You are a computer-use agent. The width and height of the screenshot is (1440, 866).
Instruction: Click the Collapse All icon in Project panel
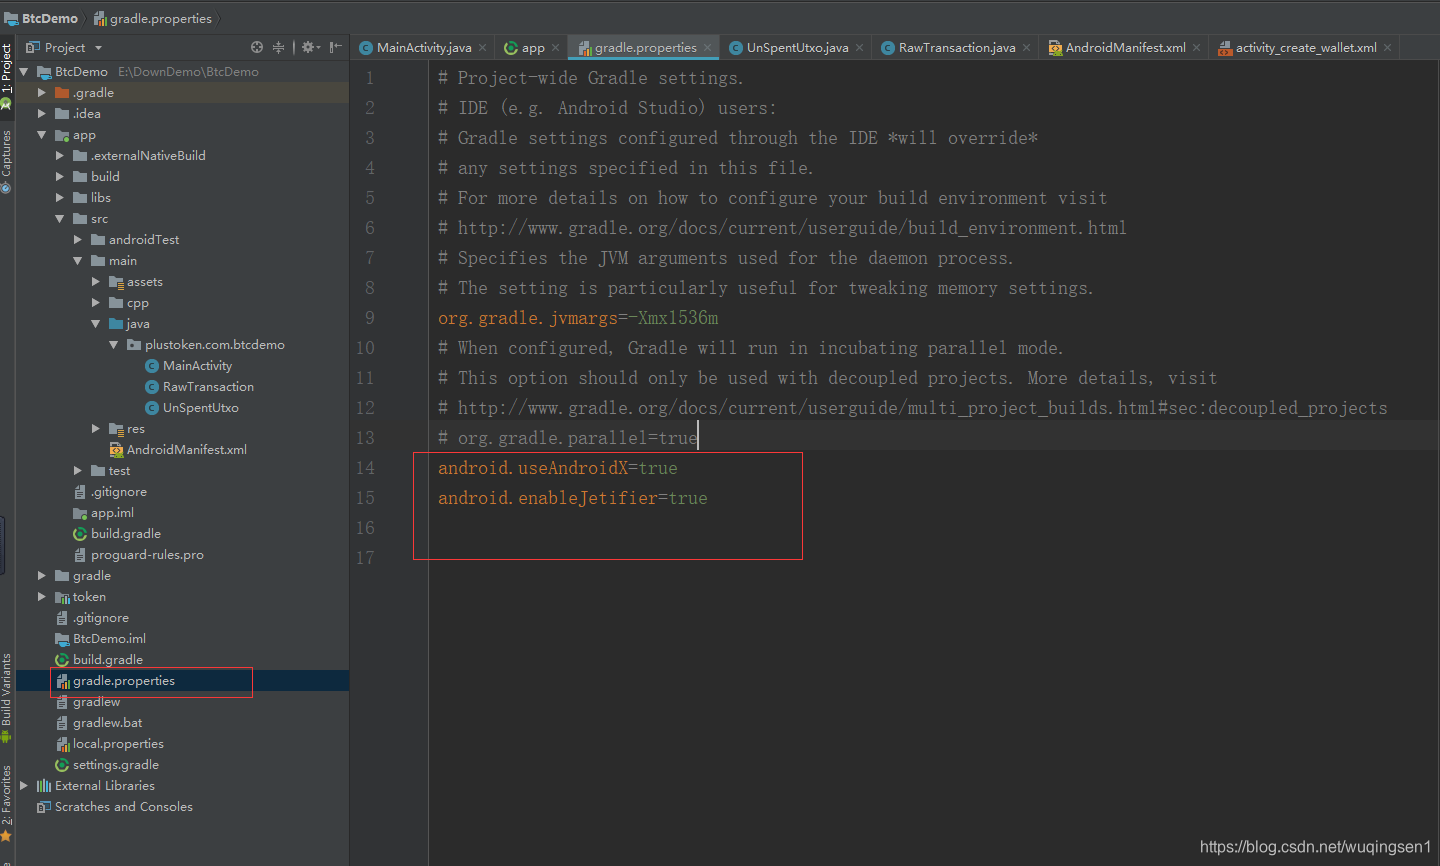click(x=278, y=47)
